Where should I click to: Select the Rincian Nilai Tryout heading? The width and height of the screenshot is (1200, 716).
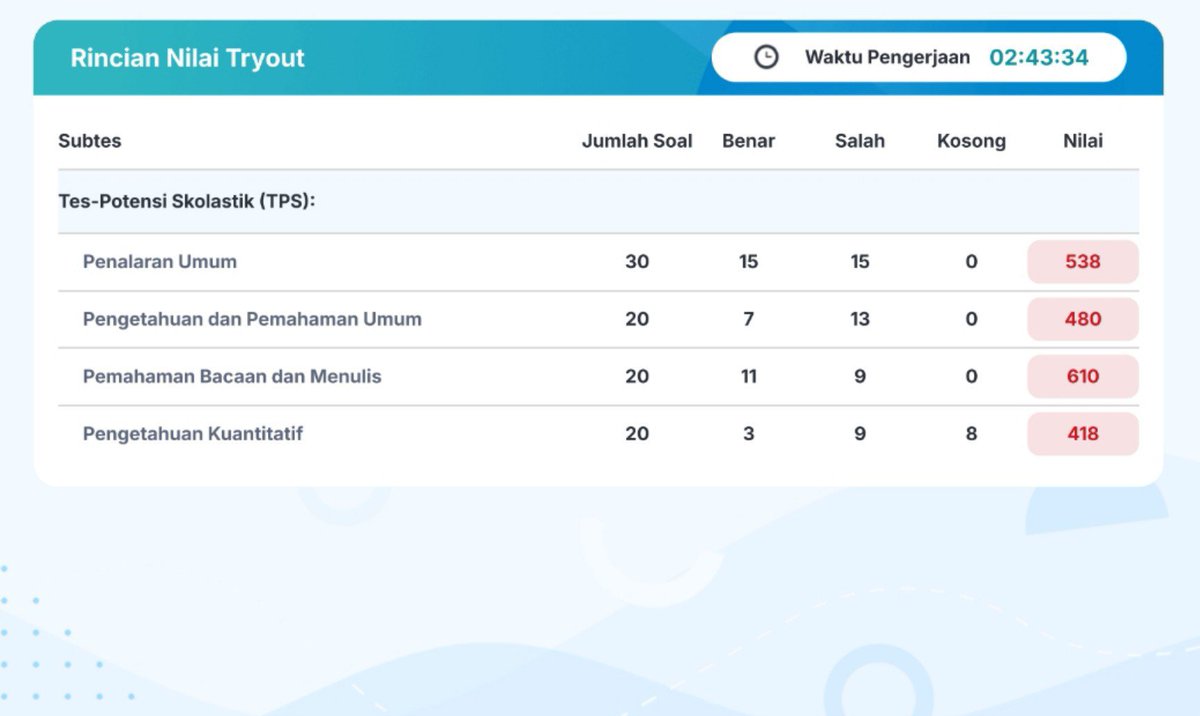click(187, 57)
